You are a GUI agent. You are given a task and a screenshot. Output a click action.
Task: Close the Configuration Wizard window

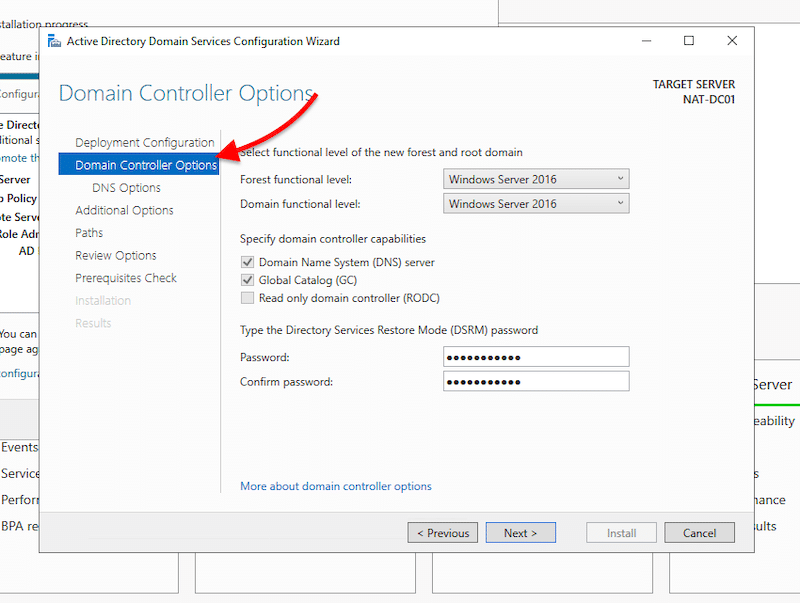tap(732, 41)
